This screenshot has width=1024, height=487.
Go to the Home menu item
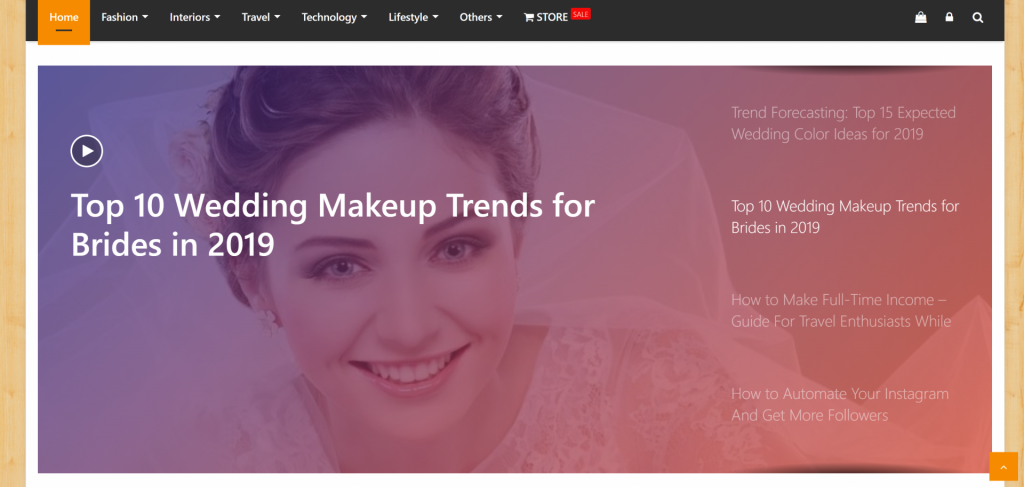tap(63, 20)
